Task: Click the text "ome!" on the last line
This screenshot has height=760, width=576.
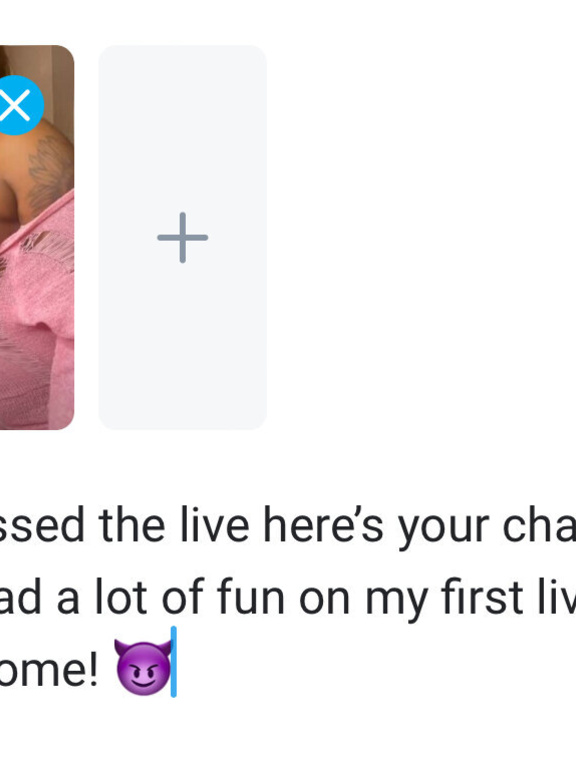Action: [48, 669]
